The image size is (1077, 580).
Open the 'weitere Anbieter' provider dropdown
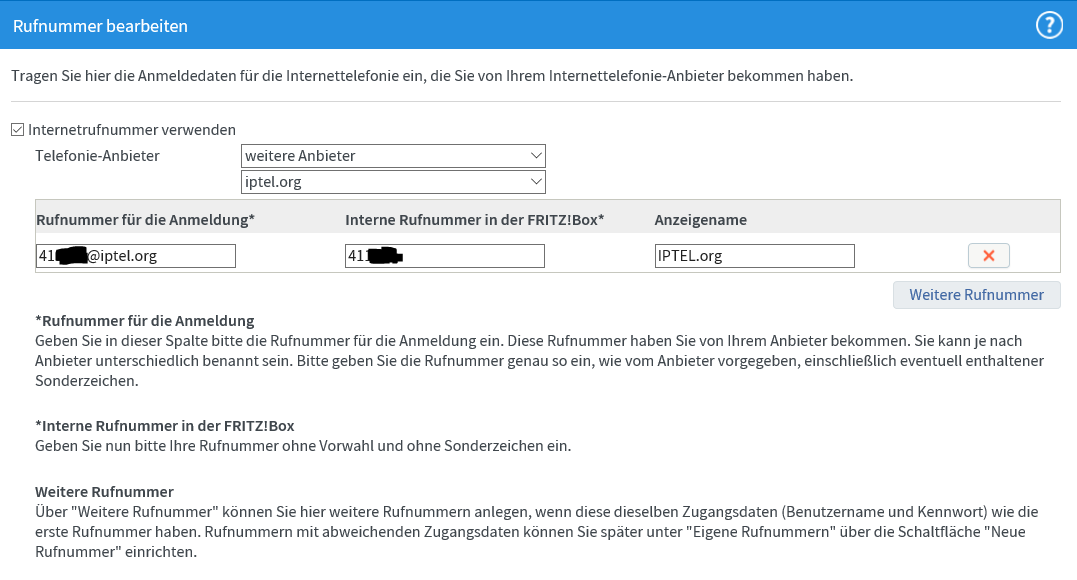click(x=393, y=156)
